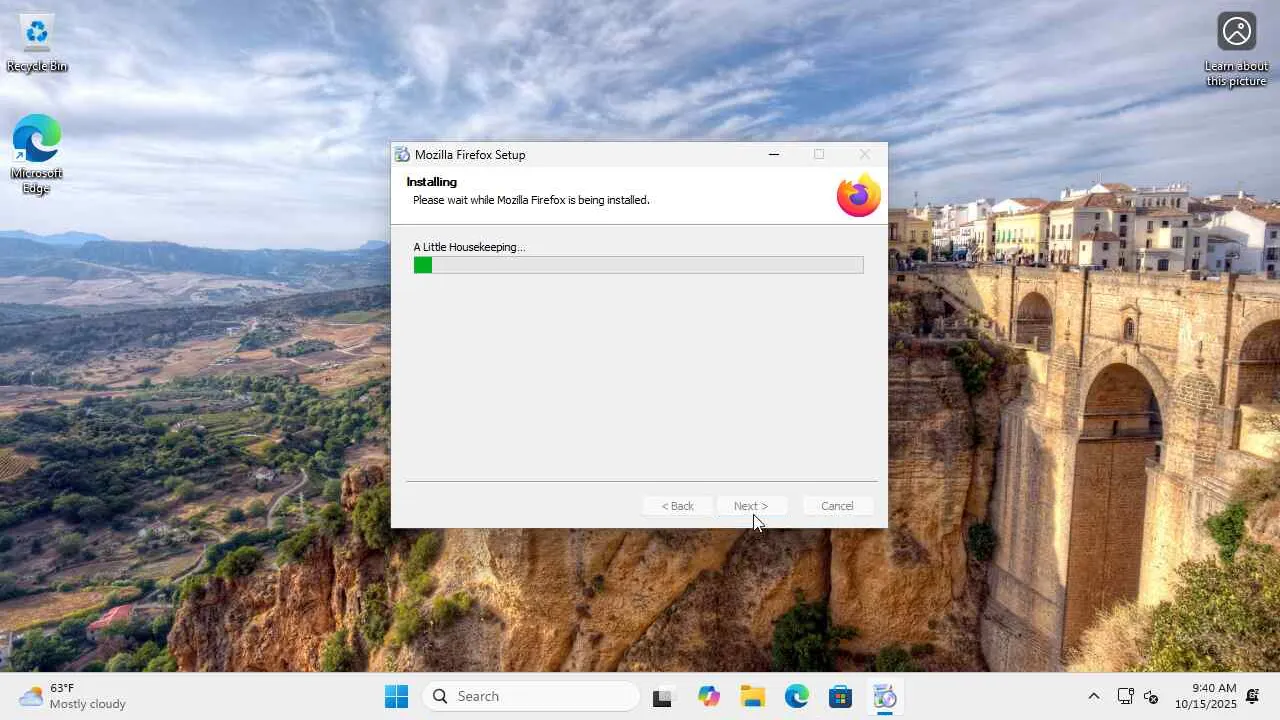
Task: Minimize the Mozilla Firefox Setup window
Action: coord(773,155)
